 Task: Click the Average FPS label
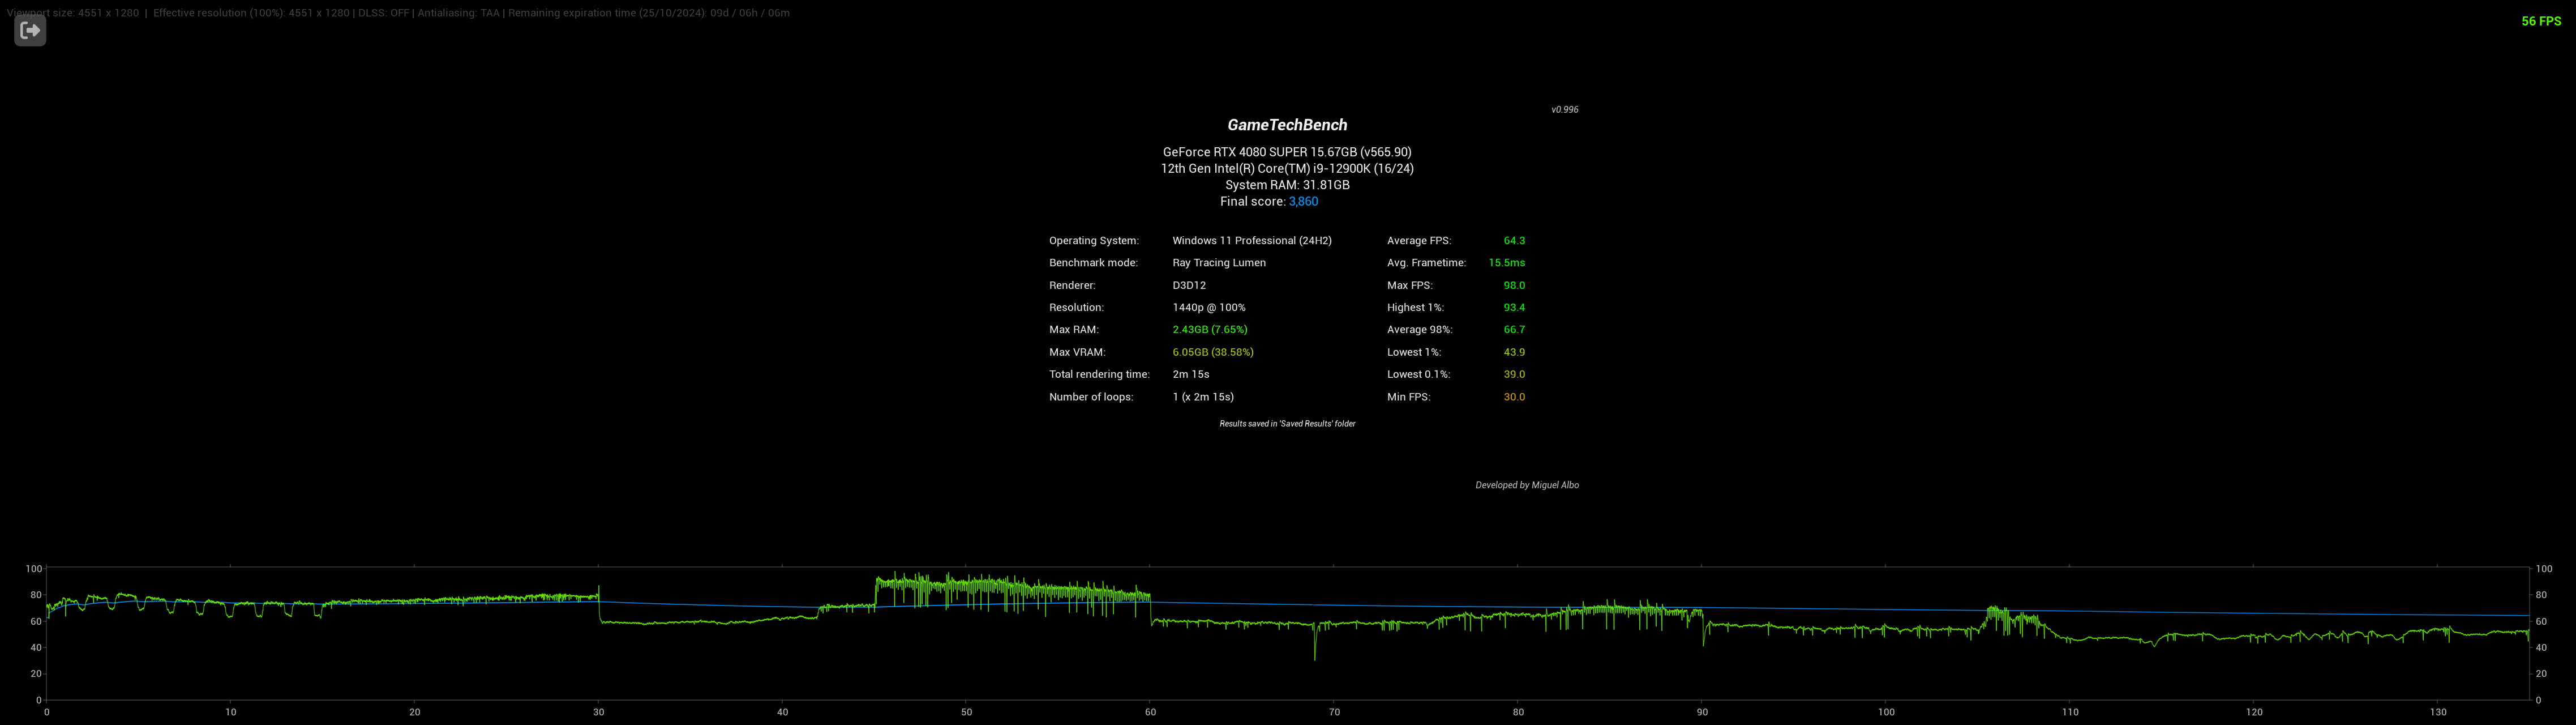[1419, 241]
